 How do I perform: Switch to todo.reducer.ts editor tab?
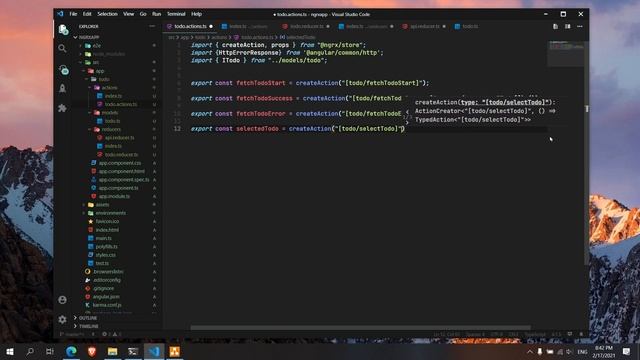(x=307, y=27)
